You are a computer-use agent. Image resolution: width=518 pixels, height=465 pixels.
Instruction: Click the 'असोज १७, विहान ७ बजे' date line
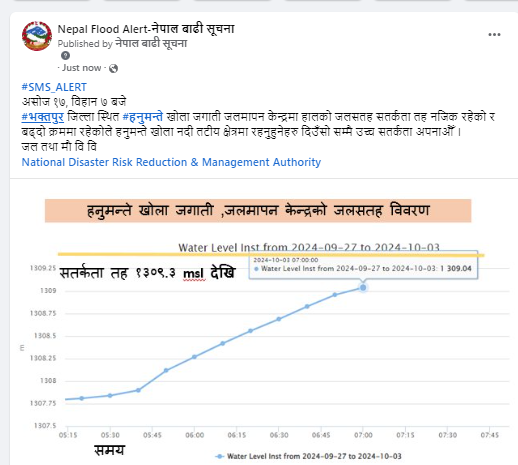pos(74,102)
